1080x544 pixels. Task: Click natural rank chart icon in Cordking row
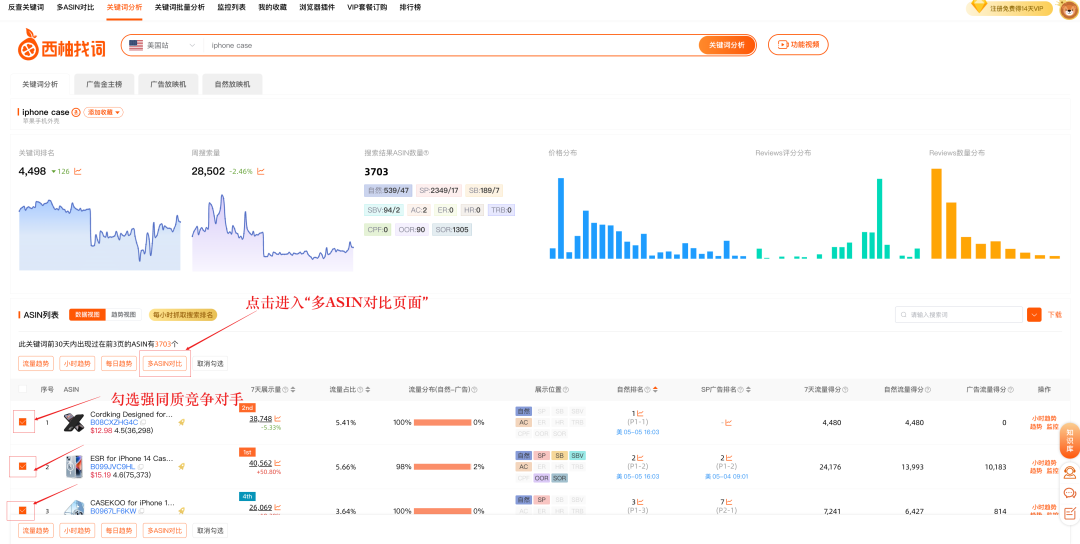[x=640, y=414]
